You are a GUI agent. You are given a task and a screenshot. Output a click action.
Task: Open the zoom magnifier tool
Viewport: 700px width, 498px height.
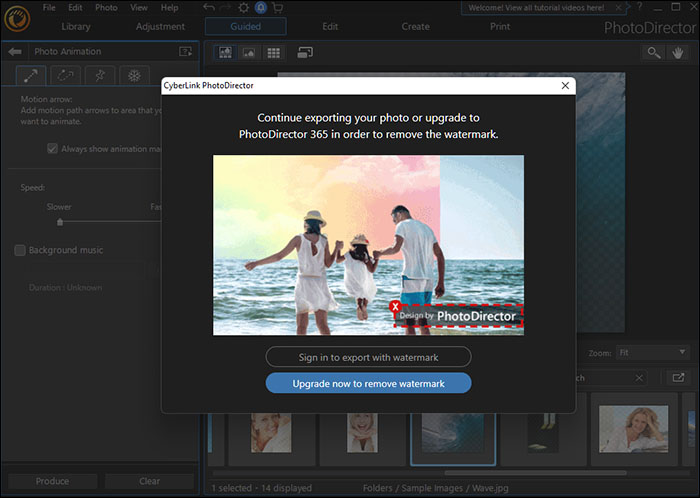click(654, 52)
